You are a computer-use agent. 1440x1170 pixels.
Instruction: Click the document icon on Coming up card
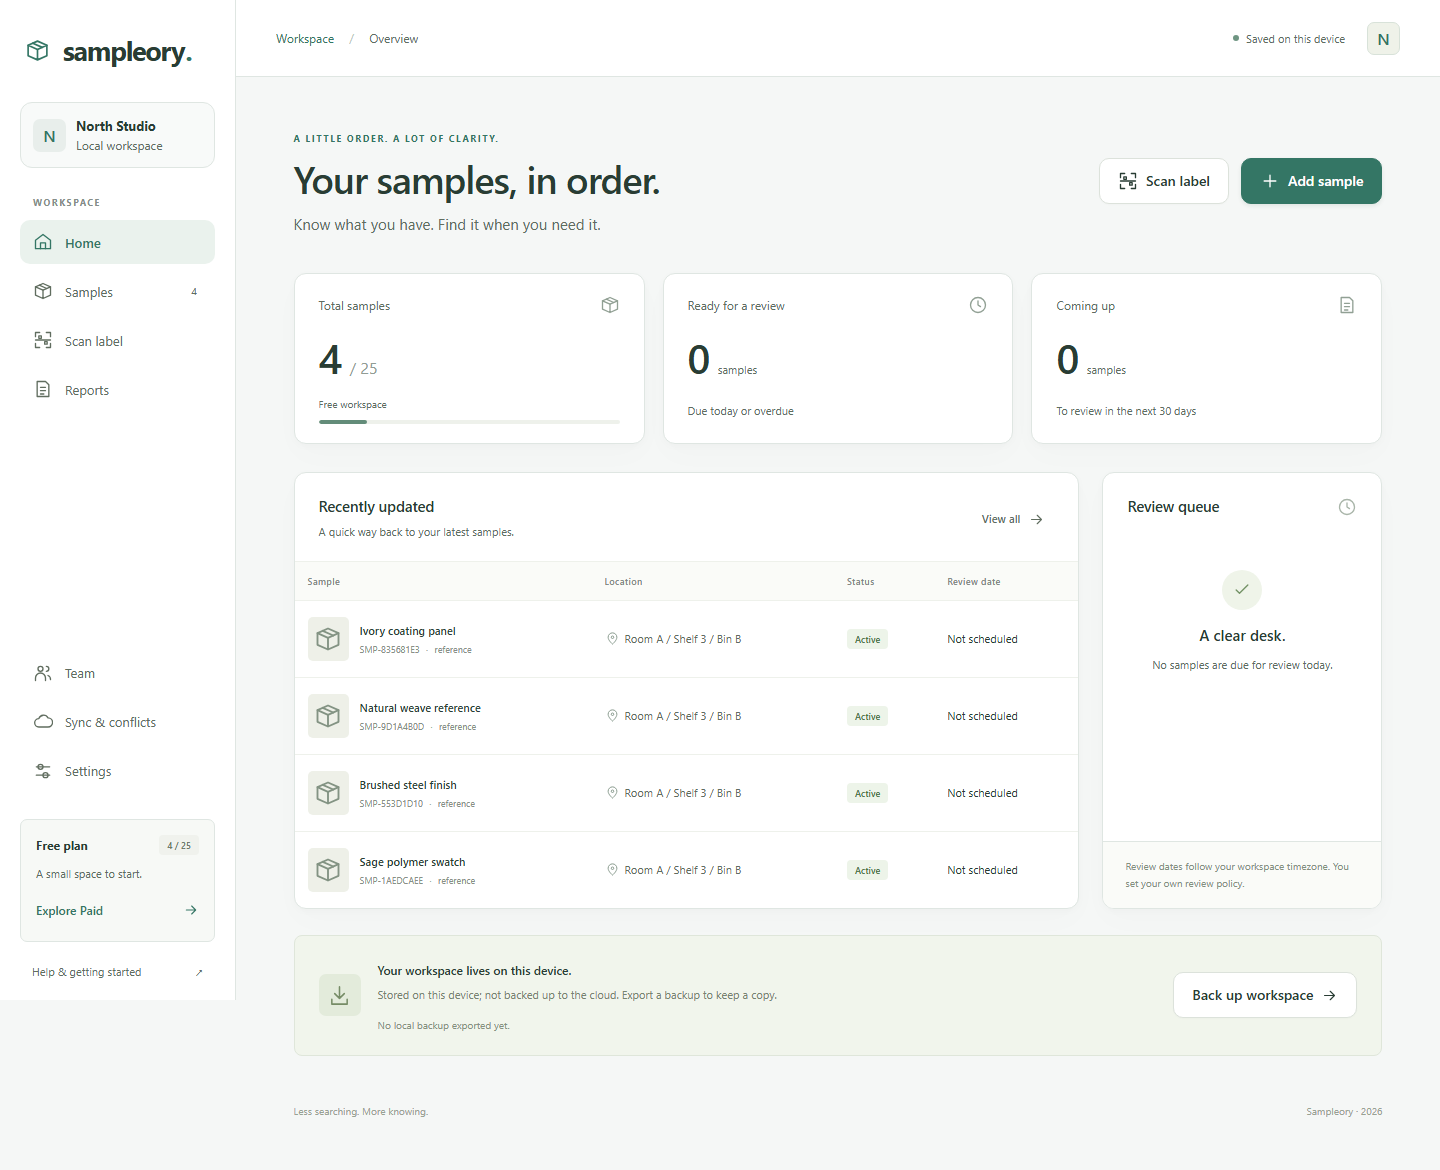[x=1347, y=305]
